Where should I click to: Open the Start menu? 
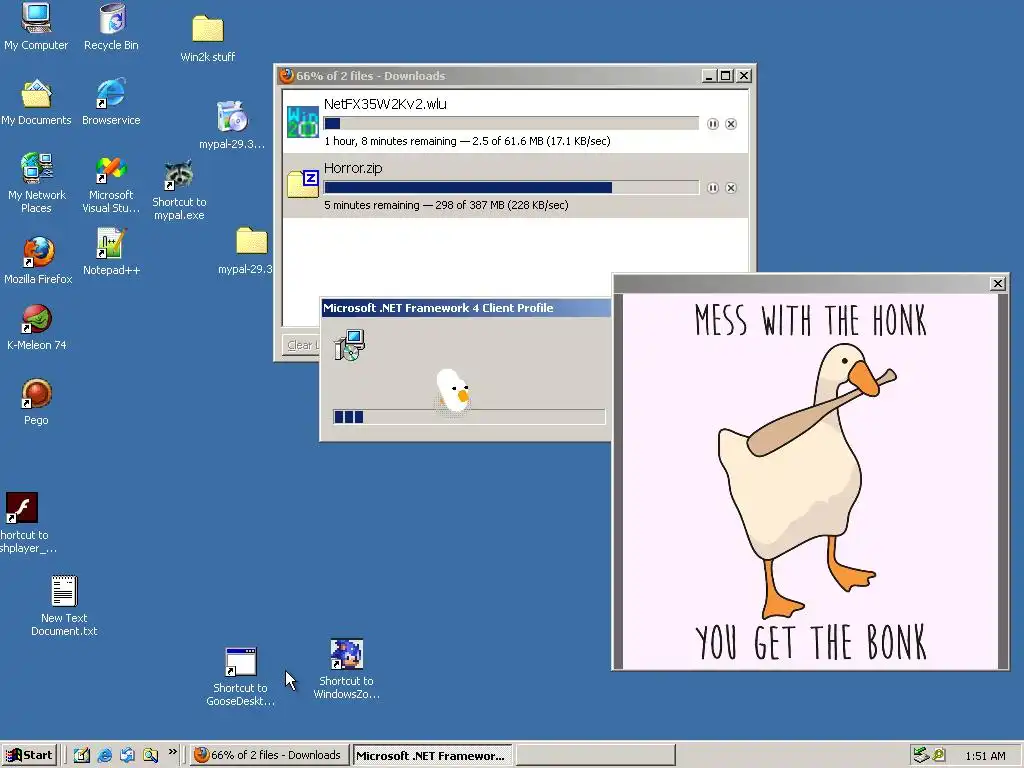29,756
